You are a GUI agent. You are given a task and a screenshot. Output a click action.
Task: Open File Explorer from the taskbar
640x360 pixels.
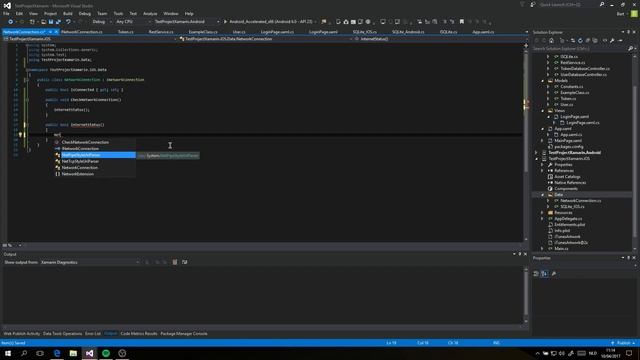click(73, 353)
